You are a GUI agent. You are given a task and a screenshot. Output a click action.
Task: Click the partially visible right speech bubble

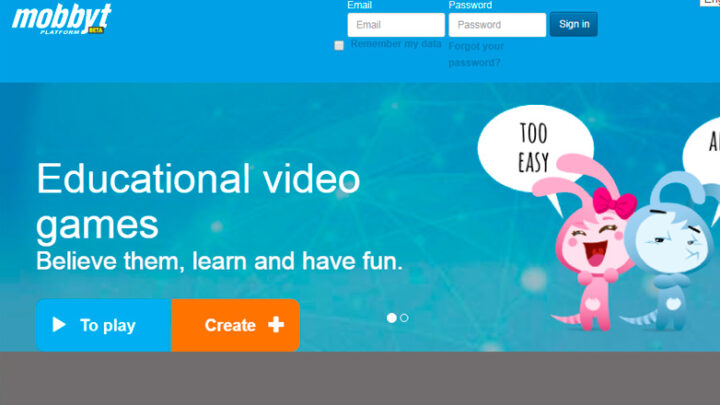706,147
